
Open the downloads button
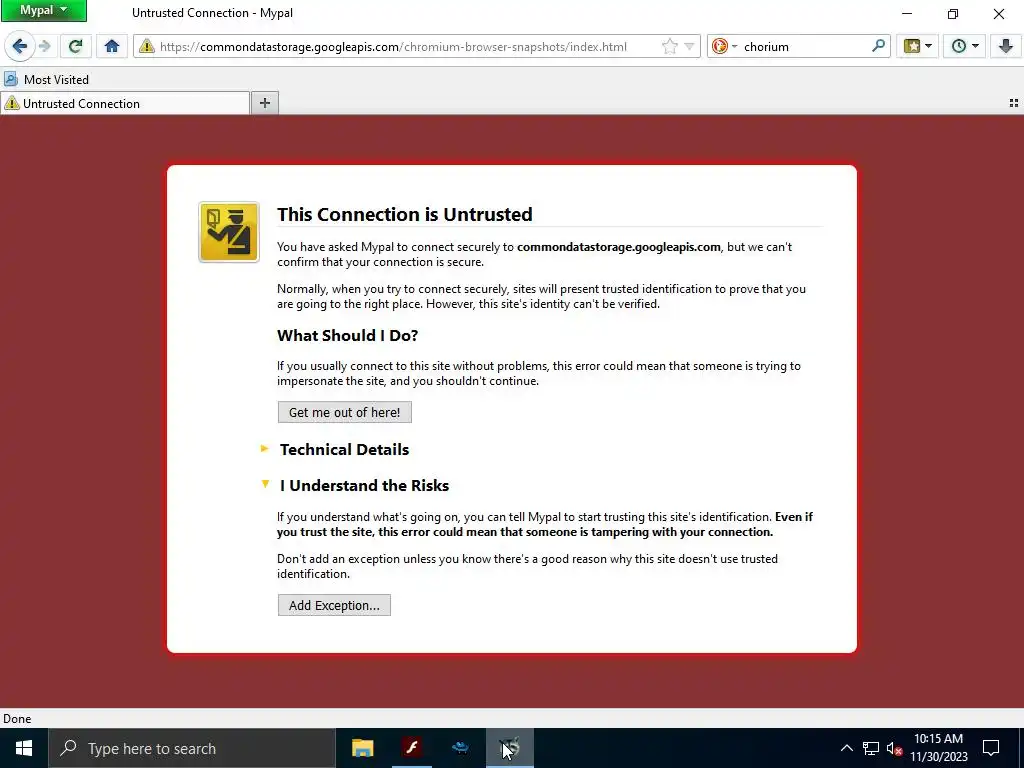click(x=1005, y=46)
